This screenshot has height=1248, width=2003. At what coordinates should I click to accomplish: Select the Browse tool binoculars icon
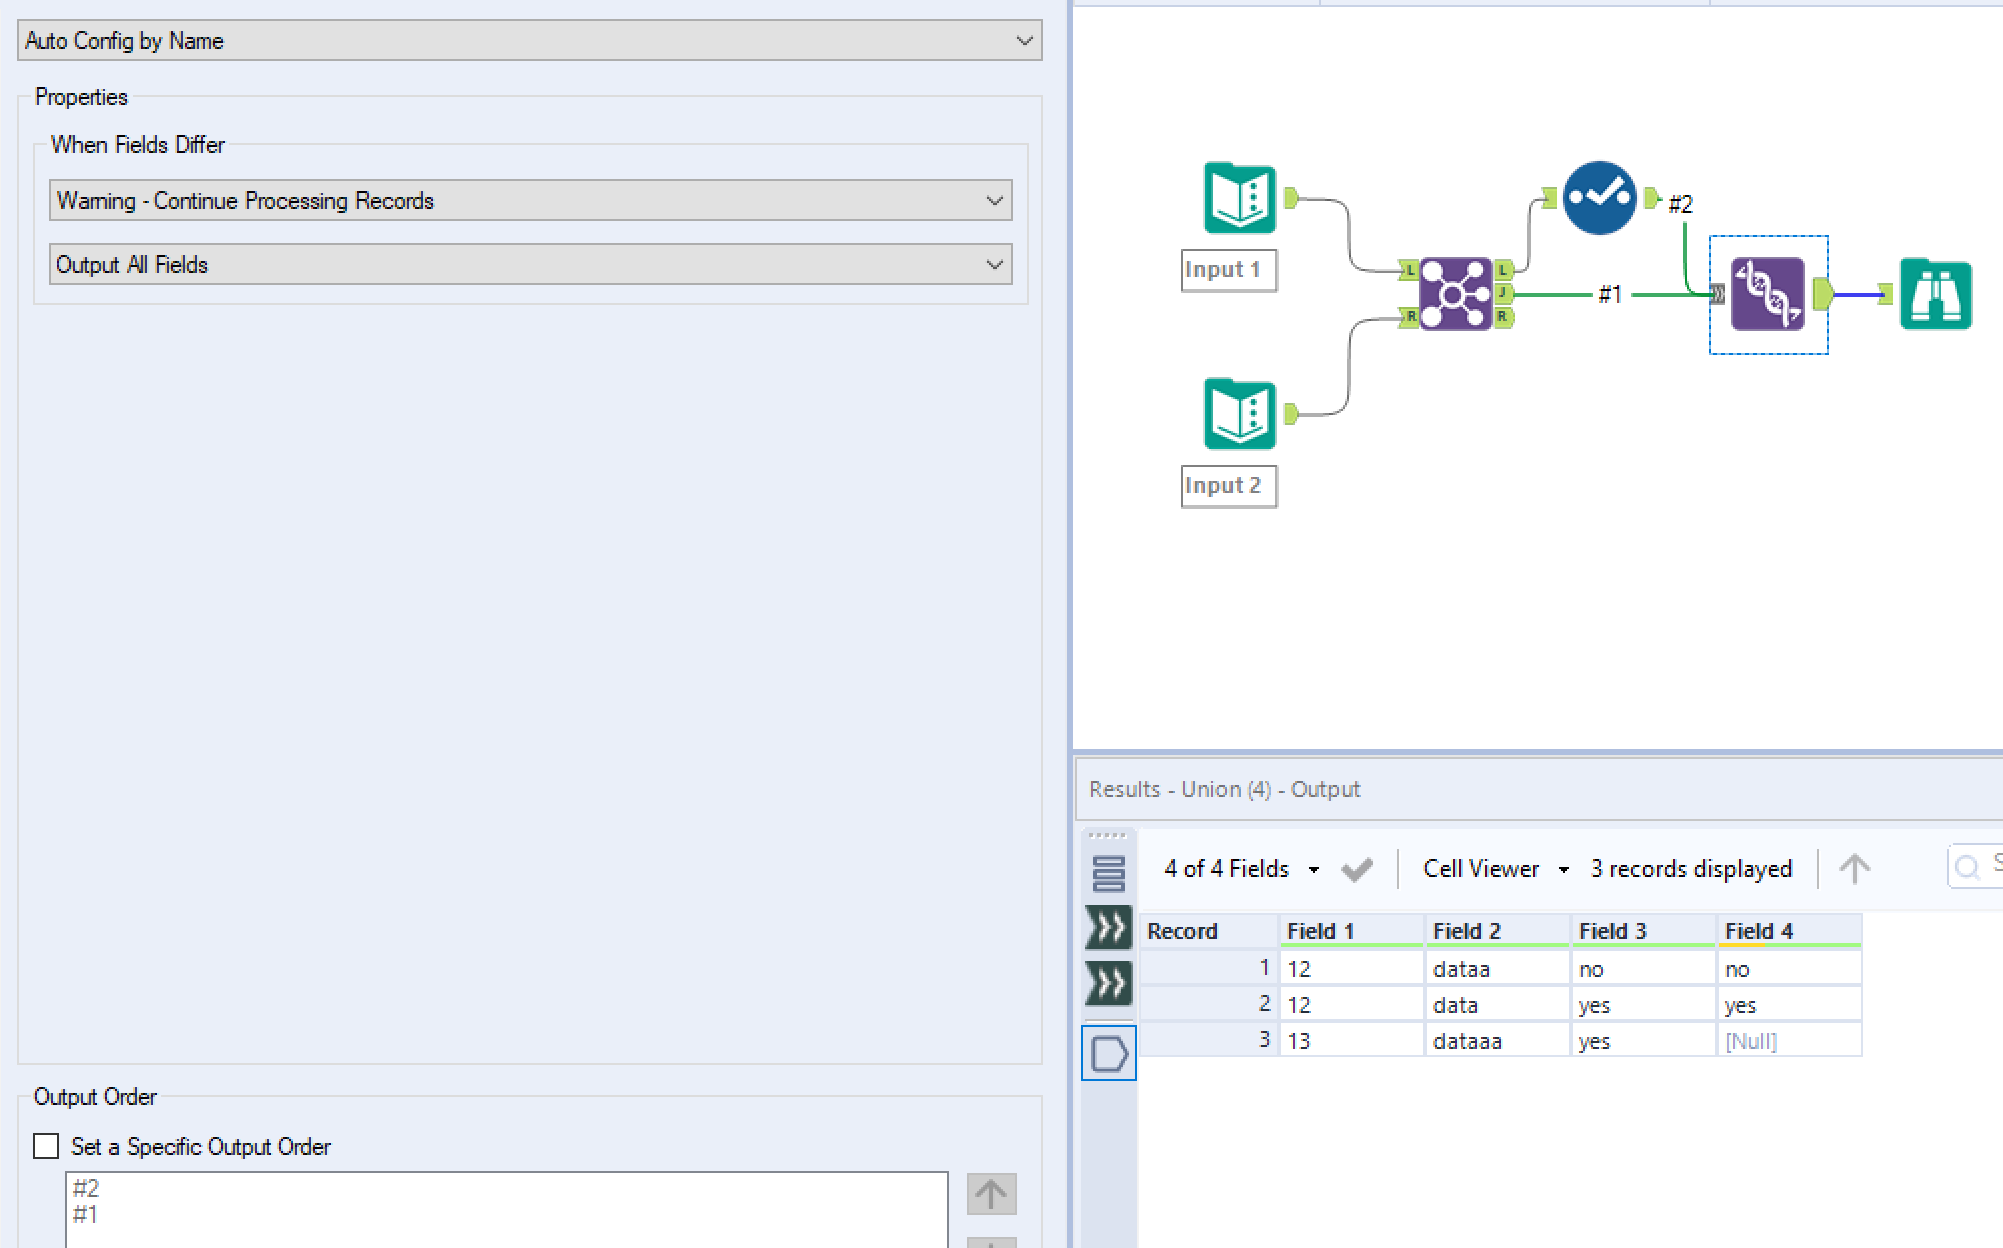[x=1935, y=294]
